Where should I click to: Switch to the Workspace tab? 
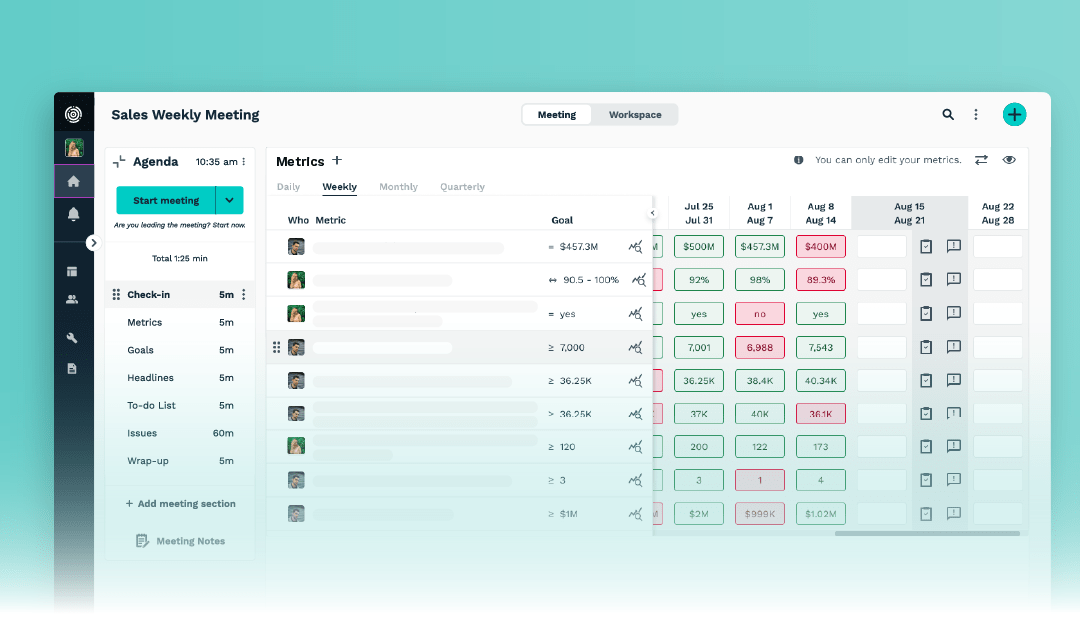point(635,115)
